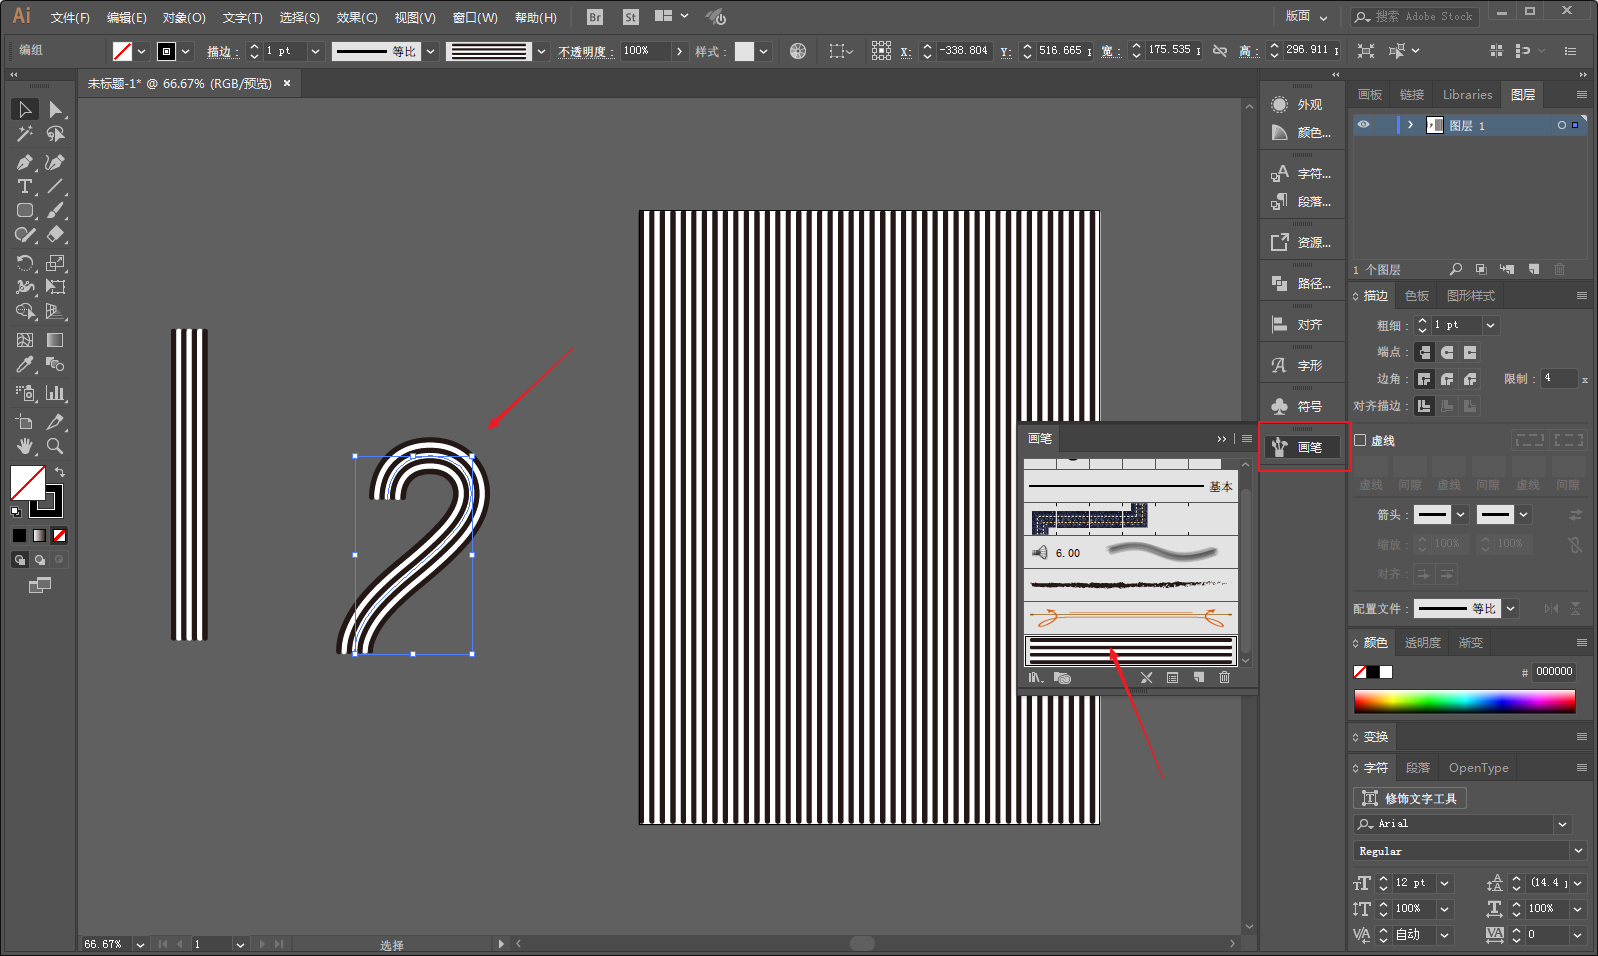Select the Pen tool
Screen dimensions: 1598x956
(x=25, y=162)
